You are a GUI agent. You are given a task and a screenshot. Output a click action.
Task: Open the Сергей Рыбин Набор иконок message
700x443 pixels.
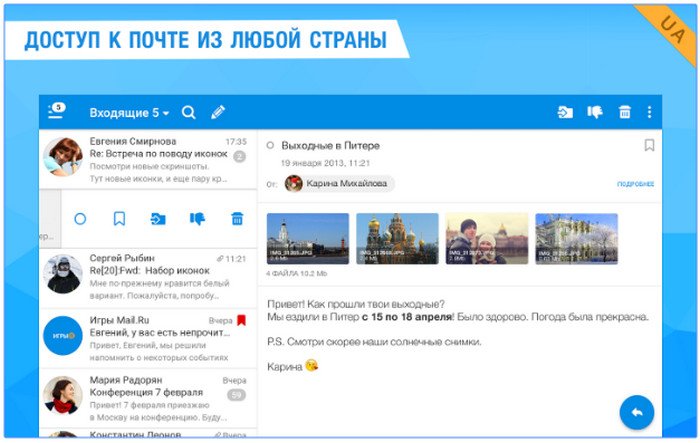(148, 278)
